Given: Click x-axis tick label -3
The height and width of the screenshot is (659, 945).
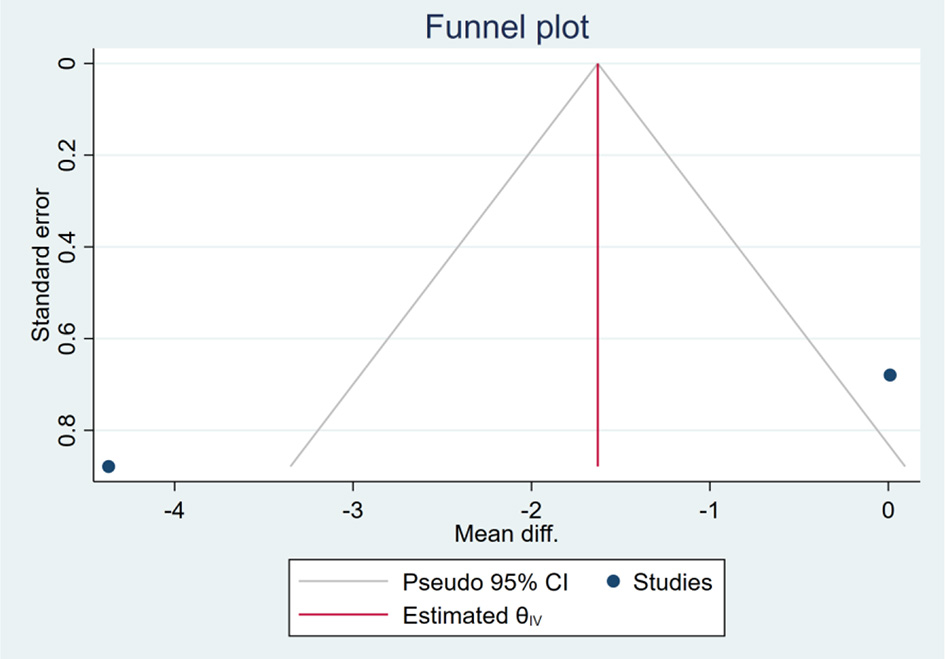Looking at the screenshot, I should coord(353,509).
